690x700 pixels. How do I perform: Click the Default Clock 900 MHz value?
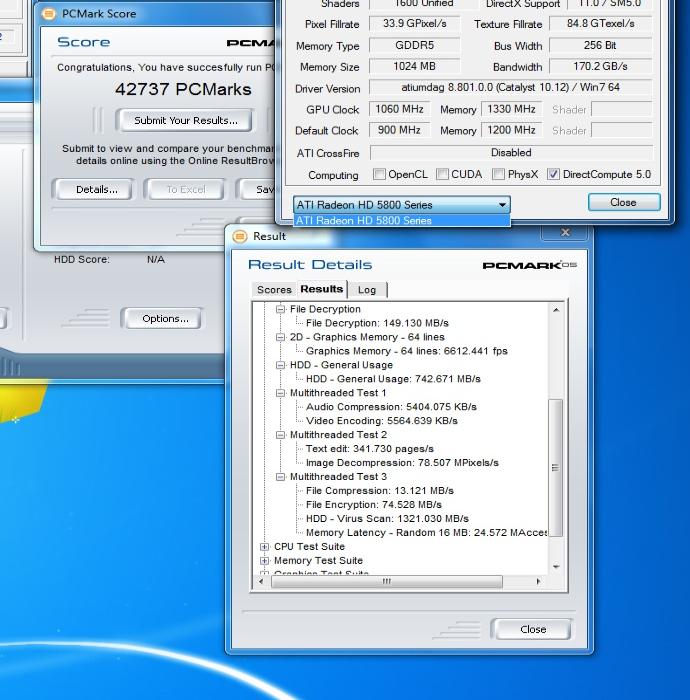pyautogui.click(x=399, y=130)
